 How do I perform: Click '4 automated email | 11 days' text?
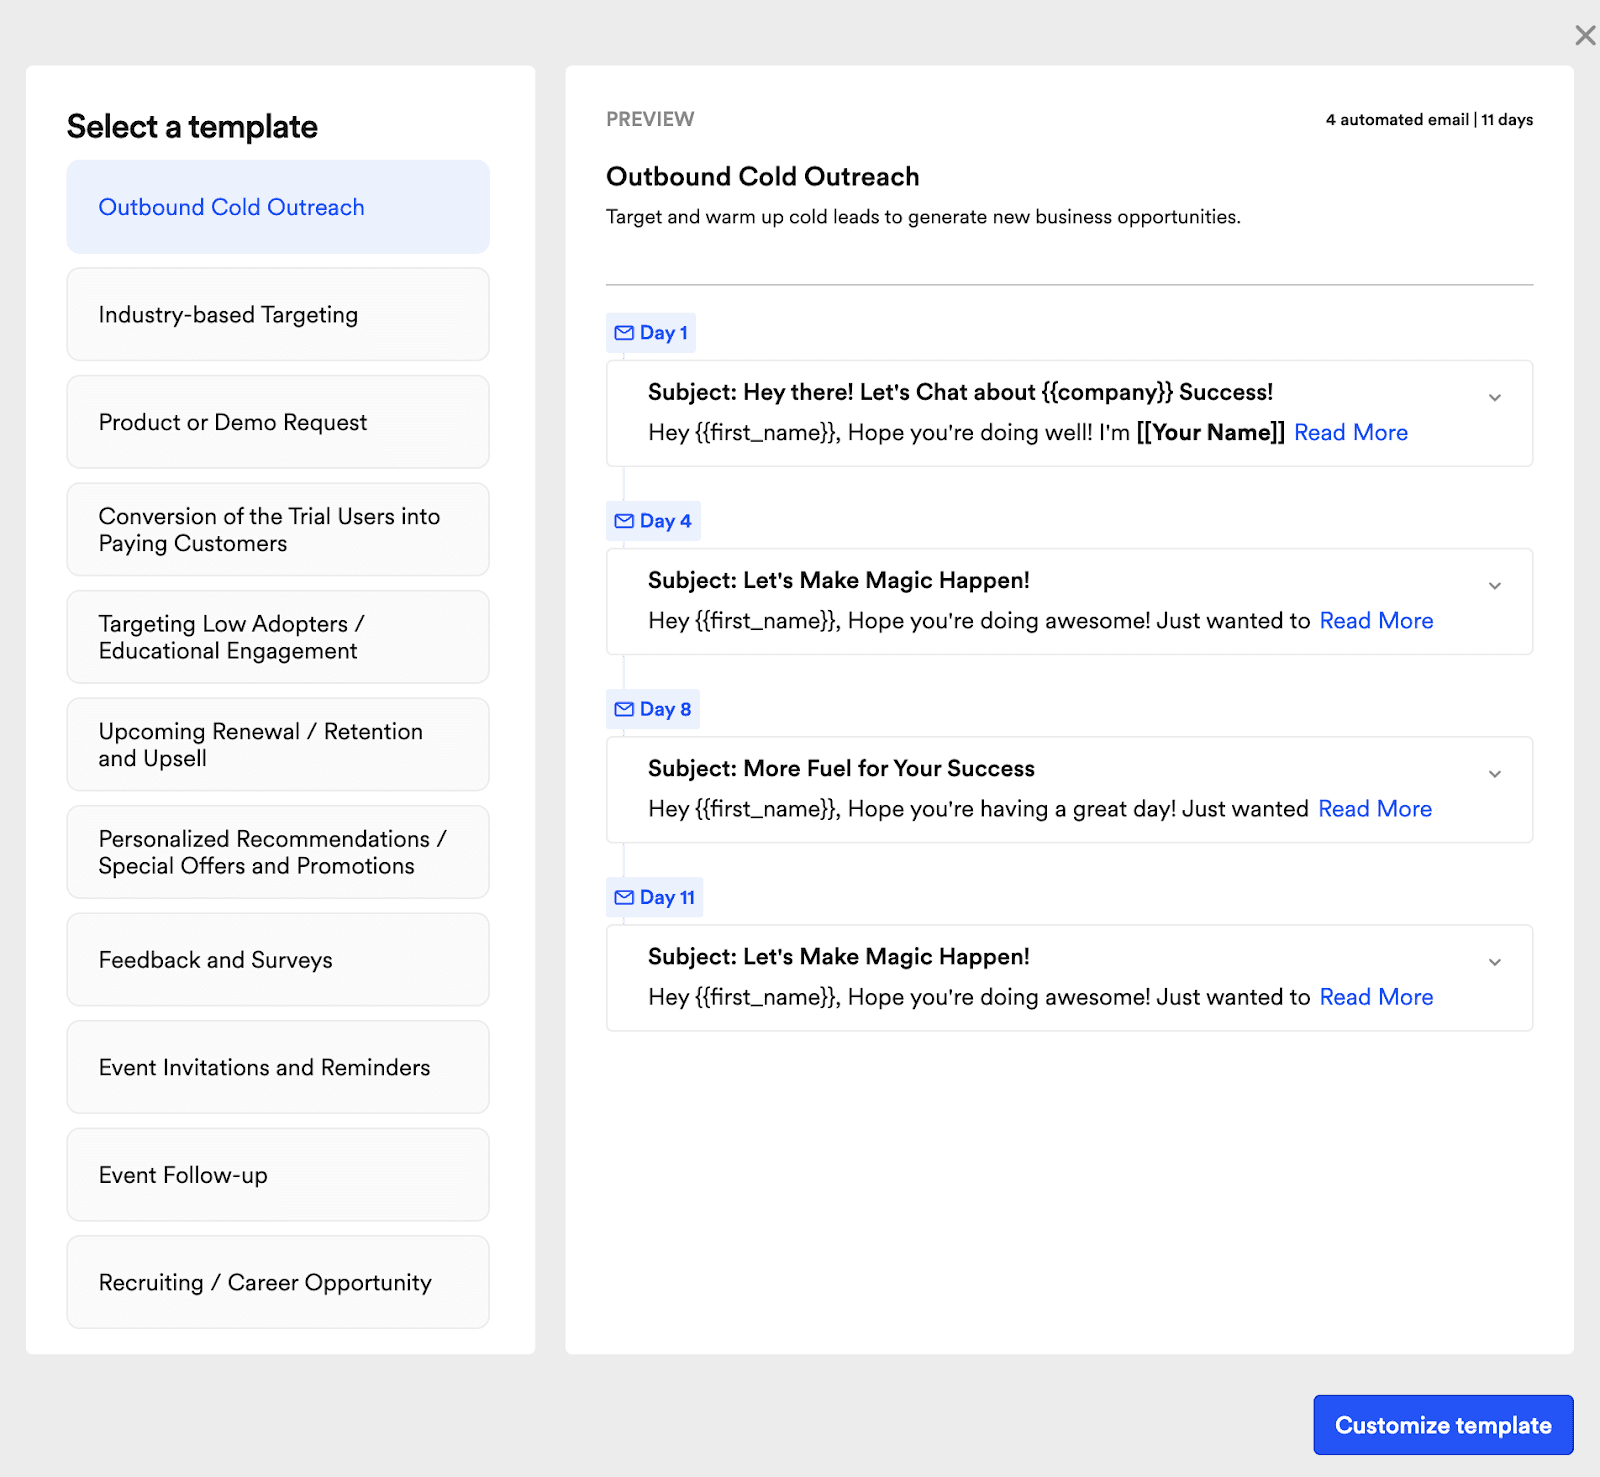pyautogui.click(x=1429, y=119)
